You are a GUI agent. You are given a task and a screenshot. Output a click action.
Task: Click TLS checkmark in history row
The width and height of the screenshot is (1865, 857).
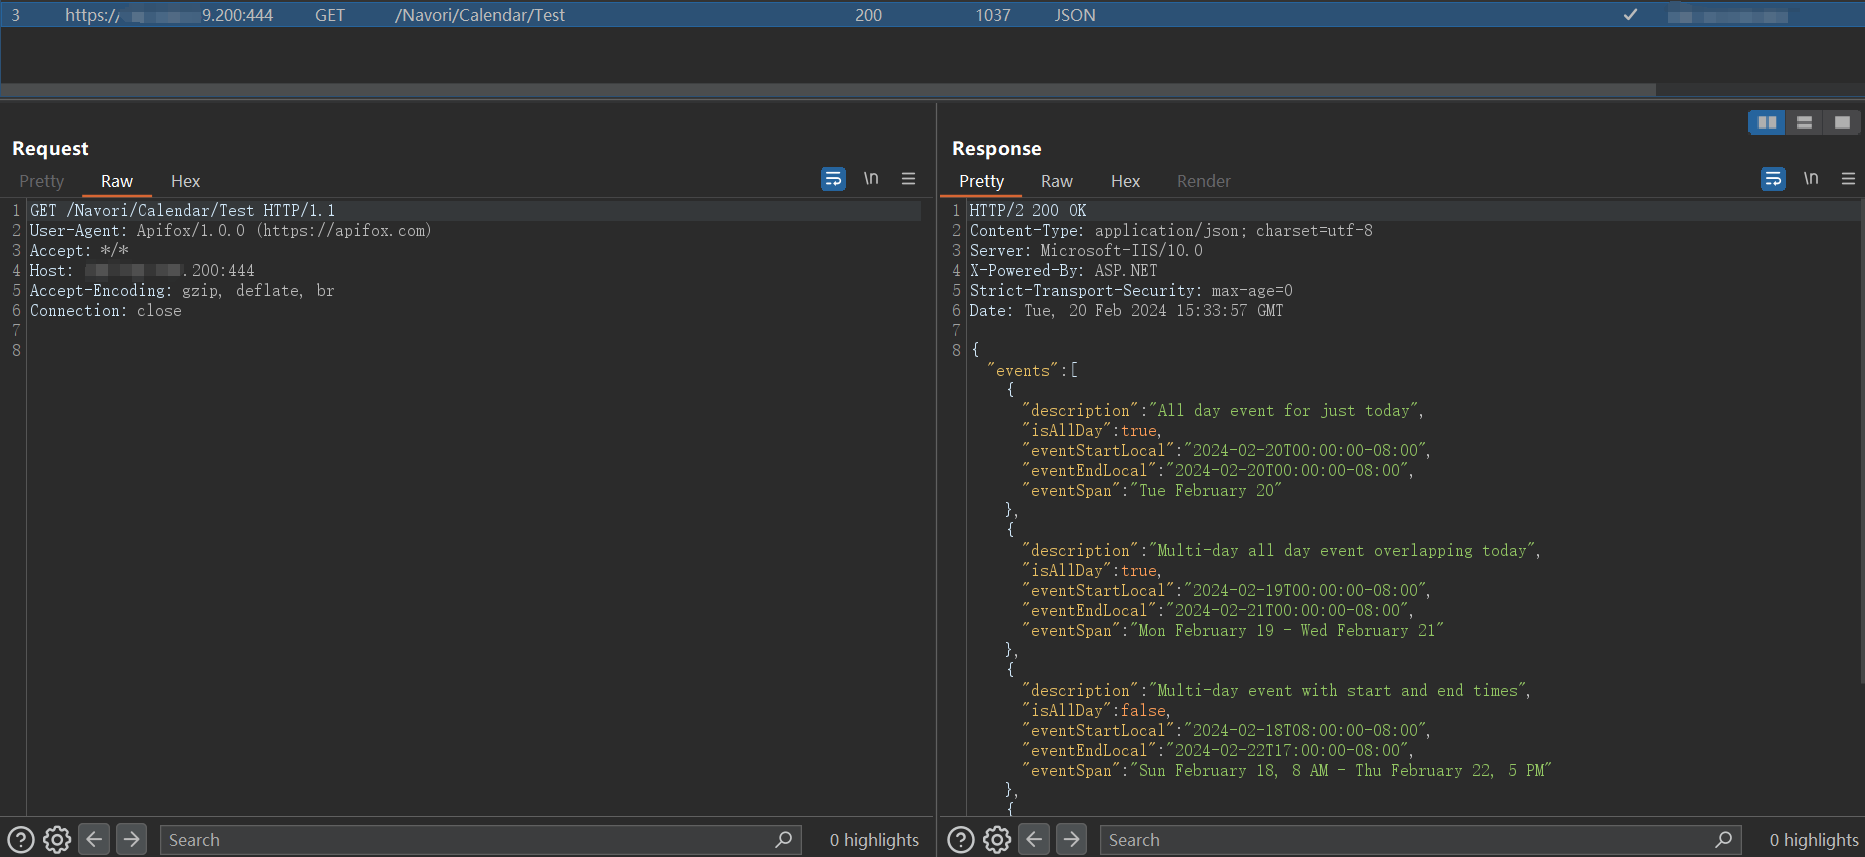1630,15
